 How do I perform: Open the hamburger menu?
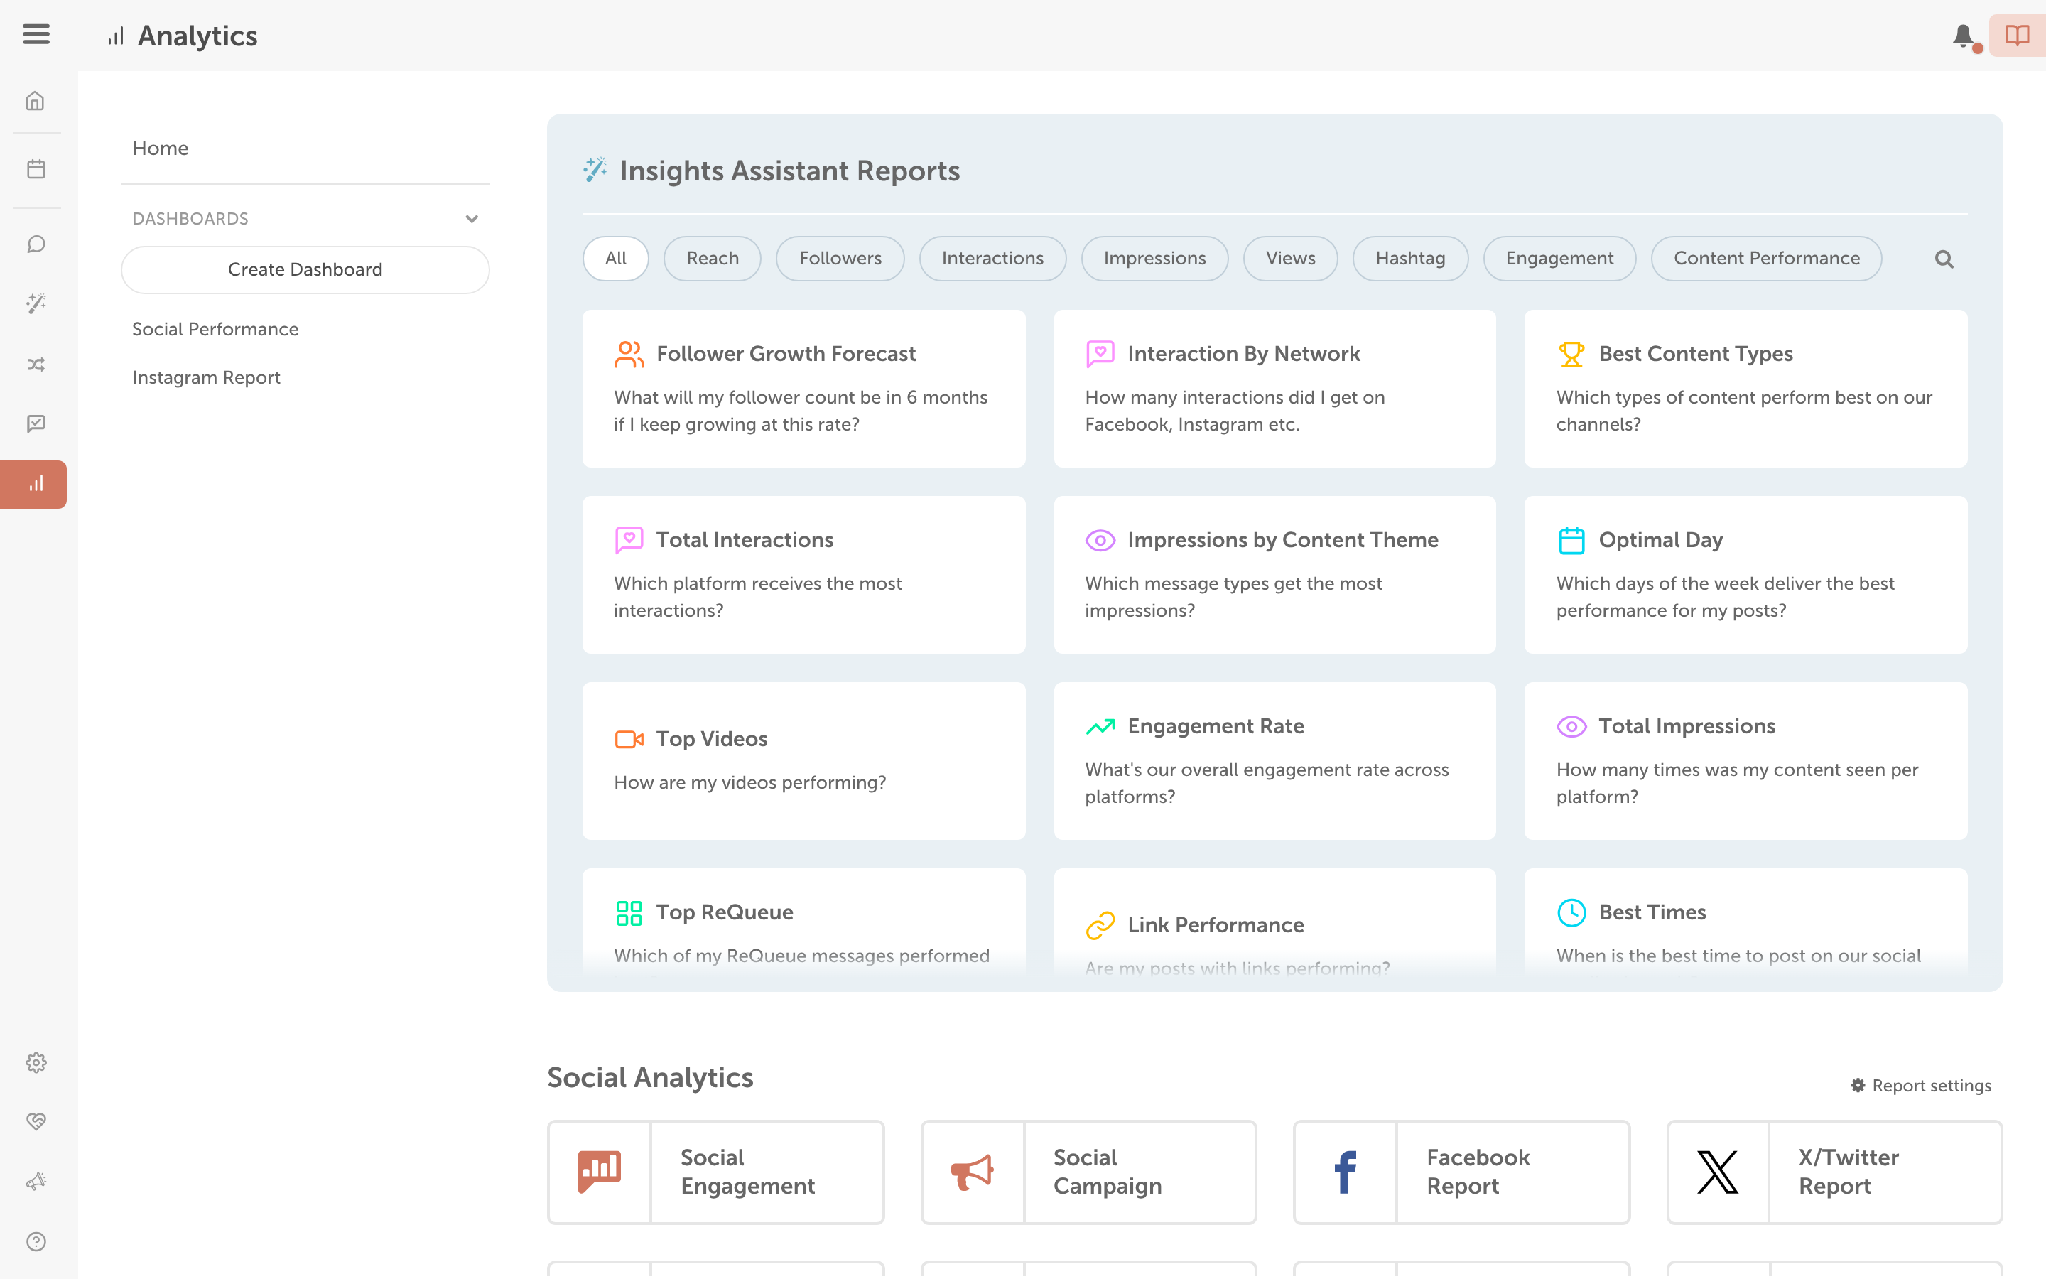click(36, 34)
